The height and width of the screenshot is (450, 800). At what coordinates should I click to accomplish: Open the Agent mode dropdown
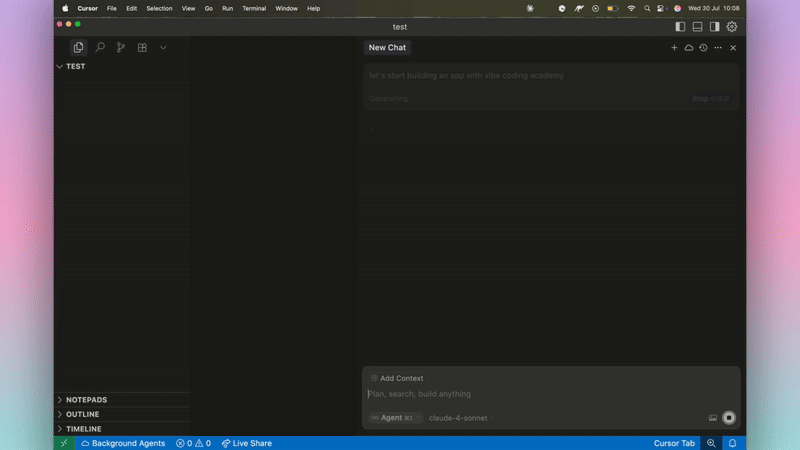pyautogui.click(x=395, y=418)
